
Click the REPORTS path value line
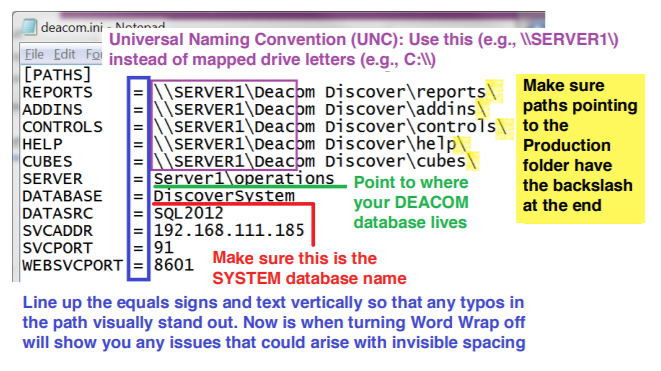click(x=324, y=92)
